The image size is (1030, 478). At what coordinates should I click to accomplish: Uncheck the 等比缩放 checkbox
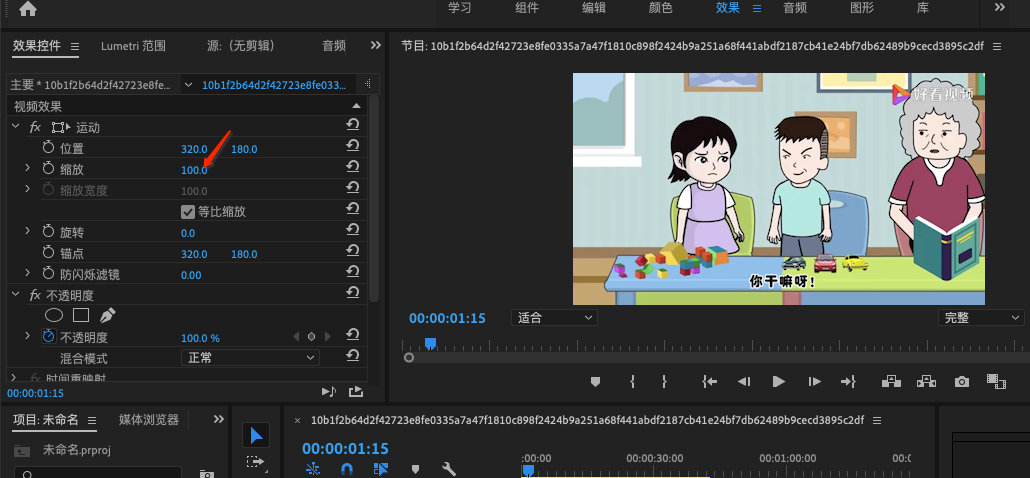[187, 211]
